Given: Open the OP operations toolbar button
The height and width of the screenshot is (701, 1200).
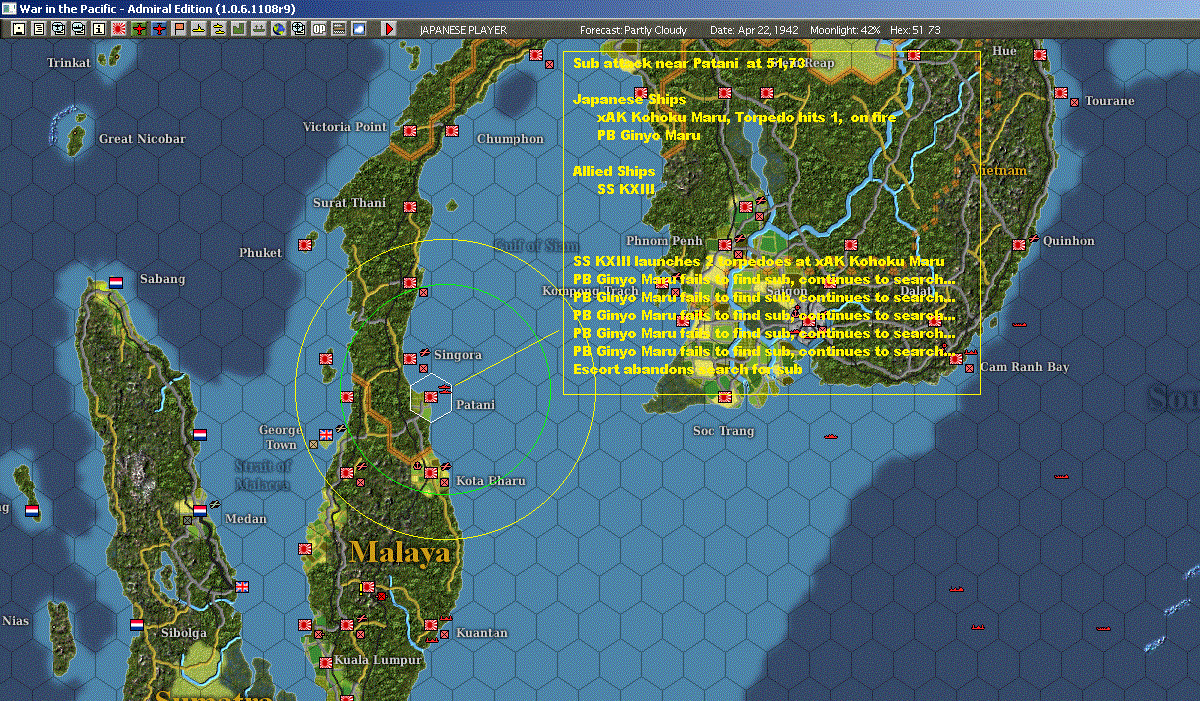Looking at the screenshot, I should coord(318,29).
